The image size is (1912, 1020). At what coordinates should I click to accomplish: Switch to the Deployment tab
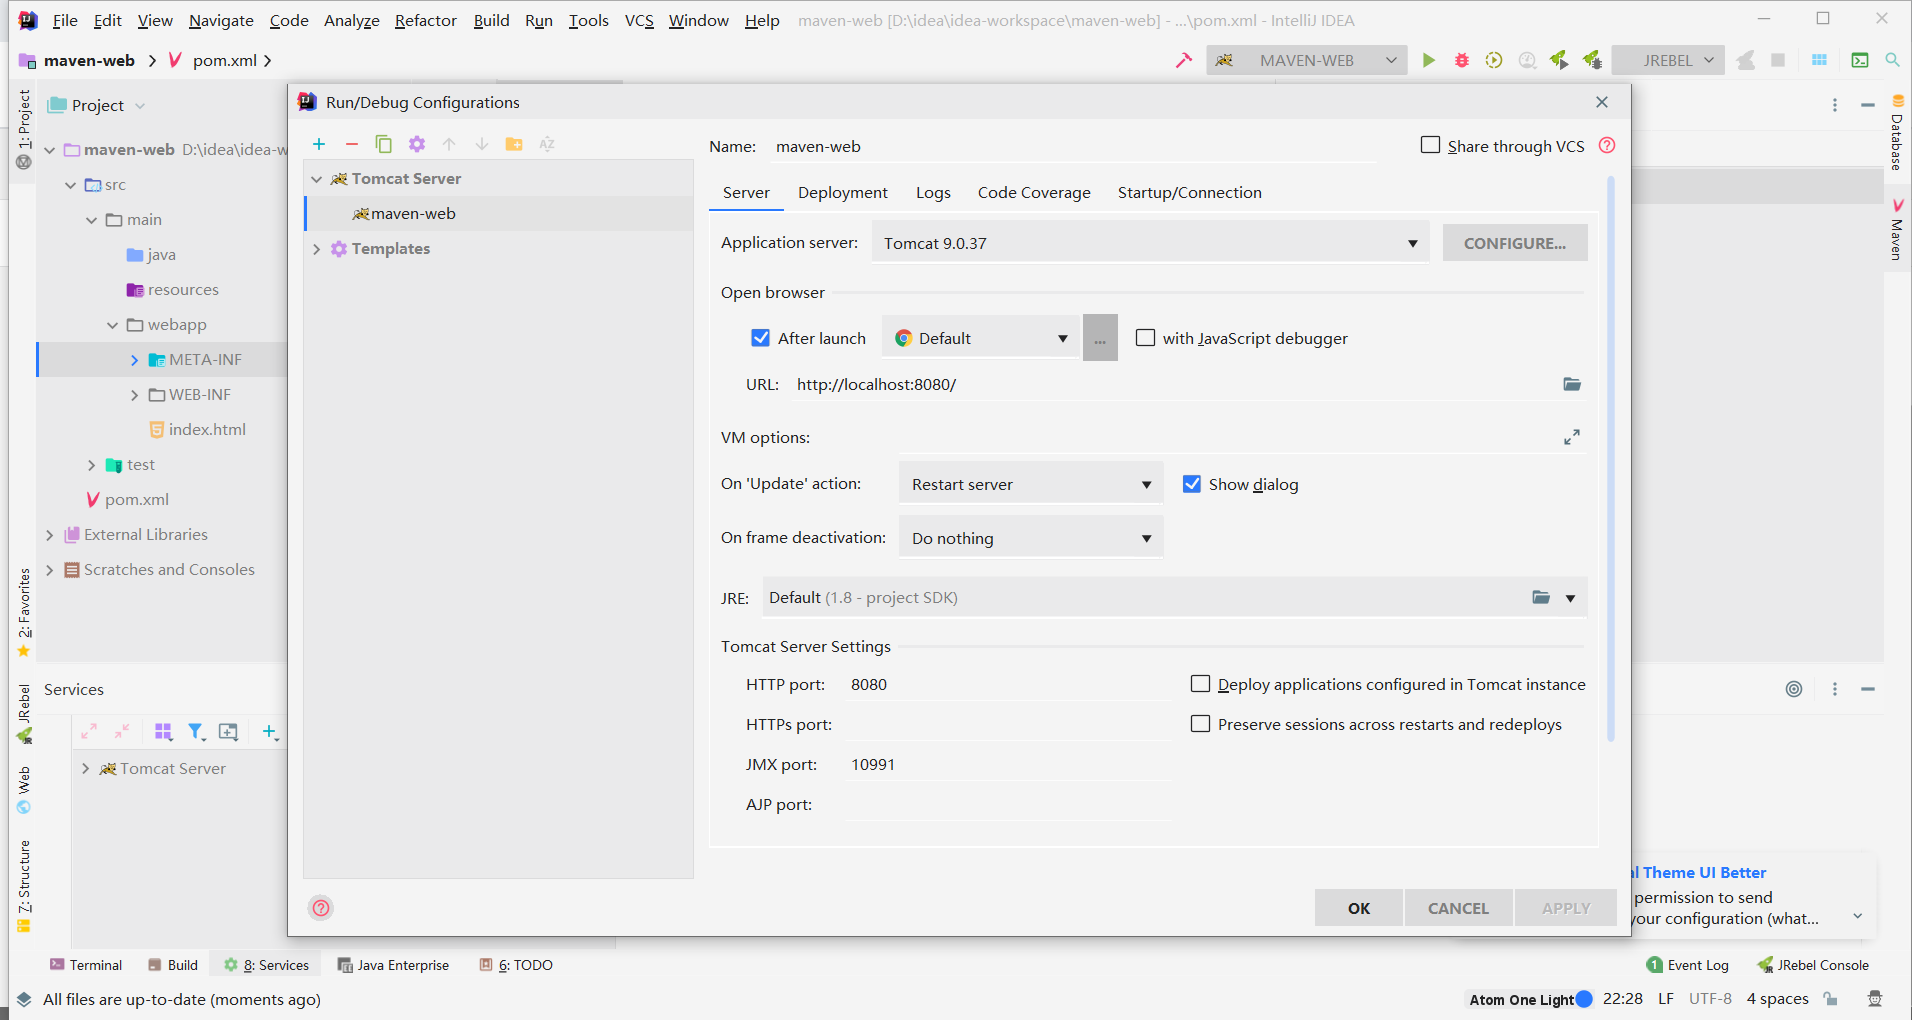843,193
